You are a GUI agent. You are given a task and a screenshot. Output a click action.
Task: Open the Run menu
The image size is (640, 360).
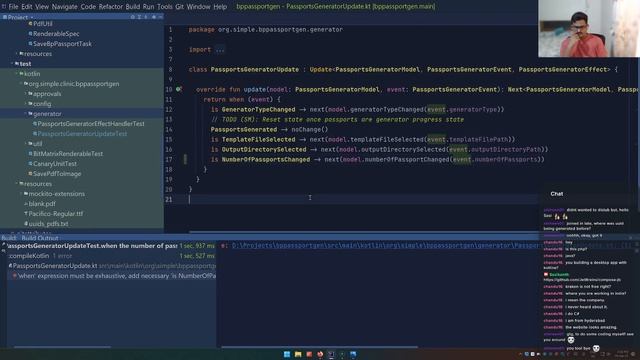point(149,7)
